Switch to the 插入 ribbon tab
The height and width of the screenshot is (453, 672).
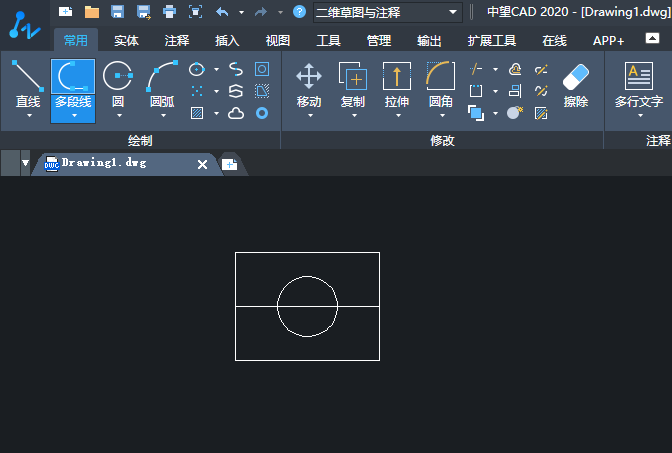tap(227, 41)
